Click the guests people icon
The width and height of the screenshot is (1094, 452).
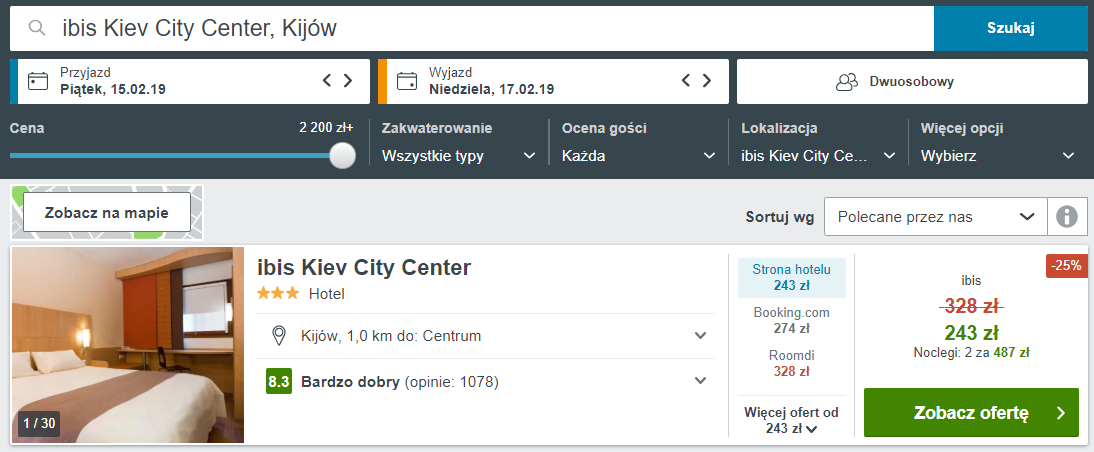click(846, 82)
